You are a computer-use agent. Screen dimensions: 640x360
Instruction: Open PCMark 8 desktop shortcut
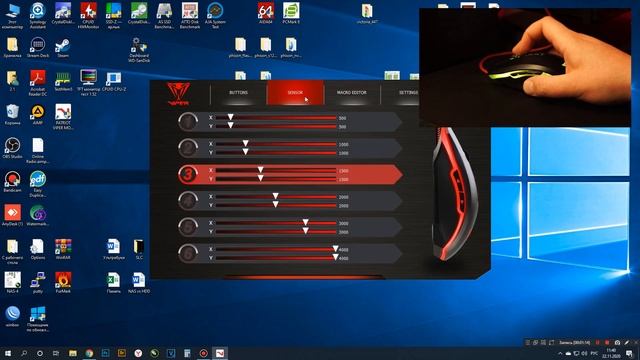click(x=291, y=13)
